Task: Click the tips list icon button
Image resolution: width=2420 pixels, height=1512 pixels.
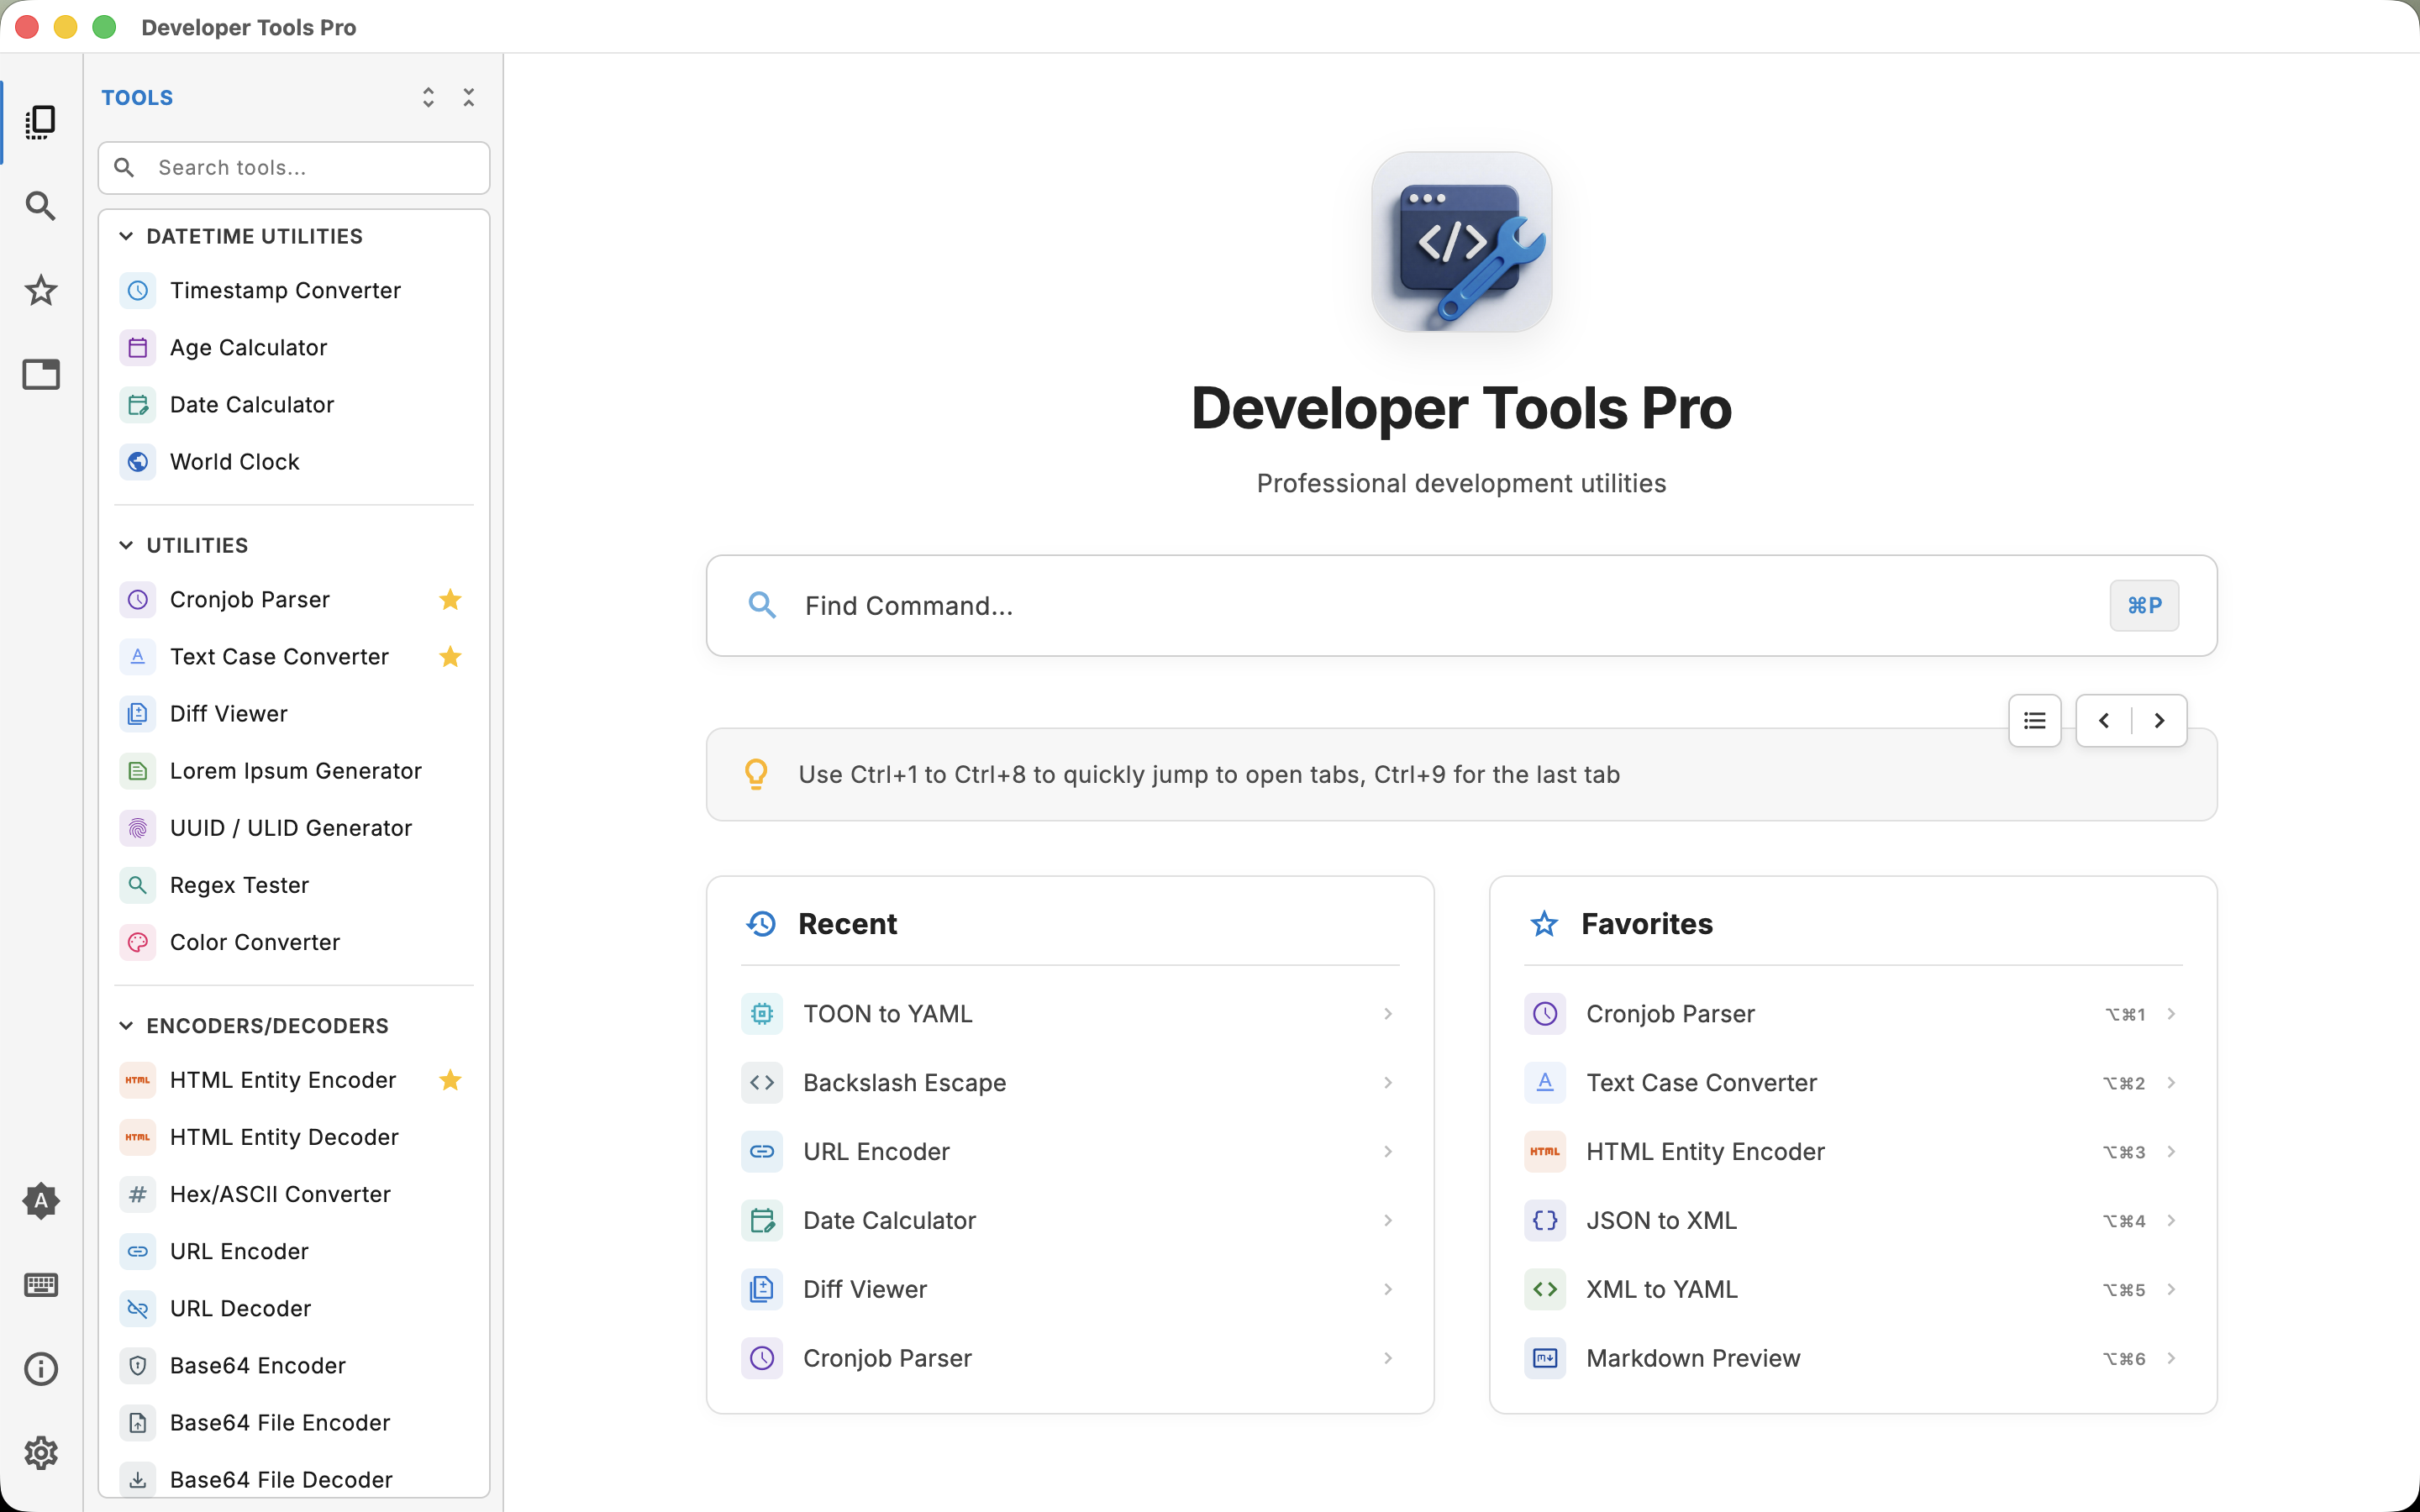Action: 2034,720
